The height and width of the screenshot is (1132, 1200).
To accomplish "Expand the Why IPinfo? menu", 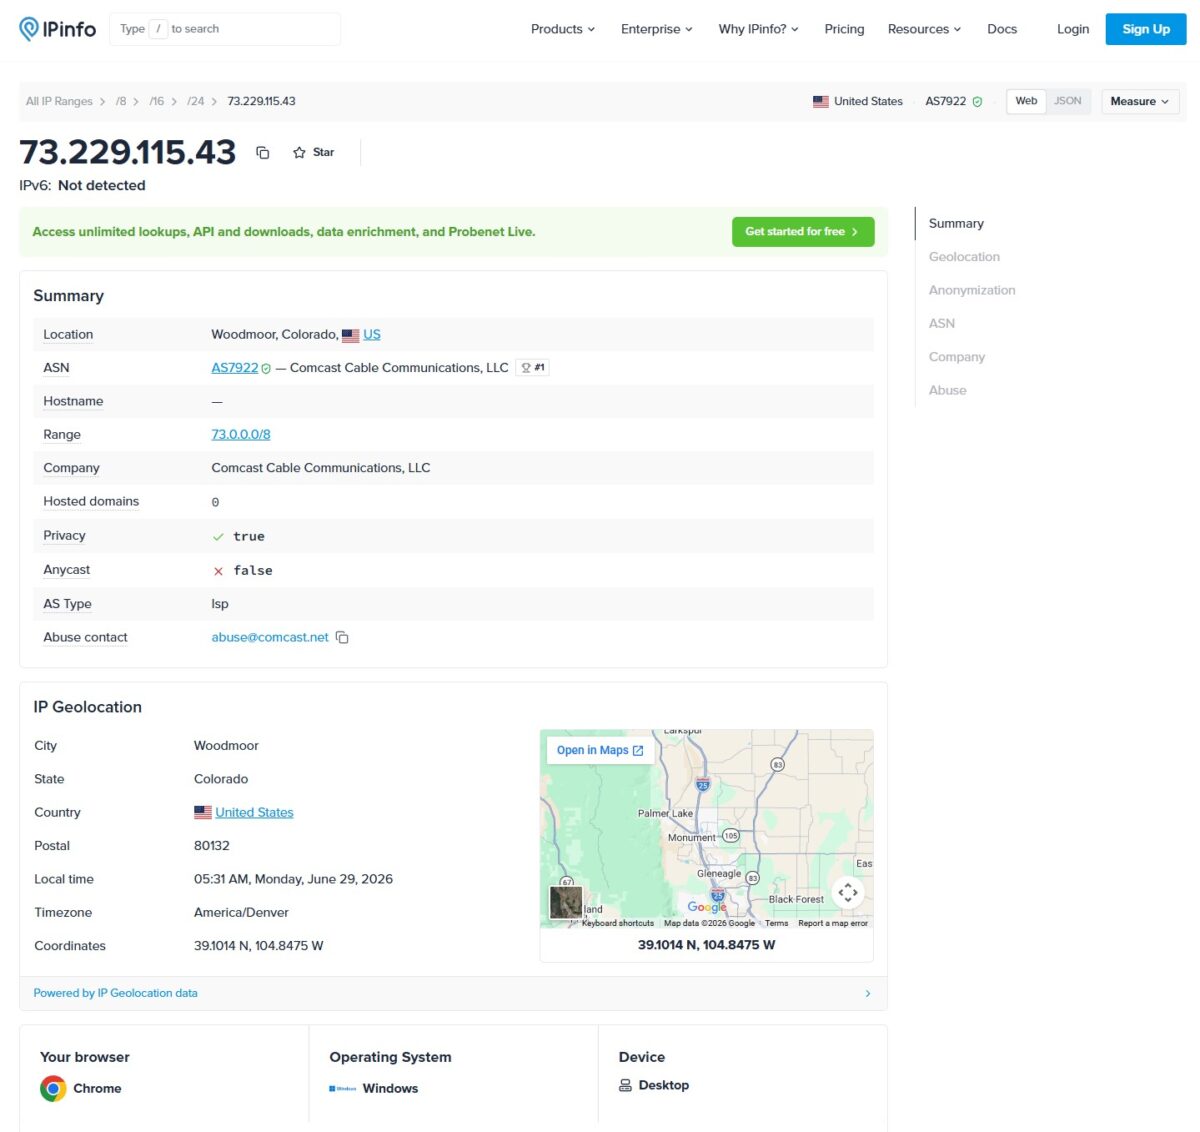I will 758,29.
